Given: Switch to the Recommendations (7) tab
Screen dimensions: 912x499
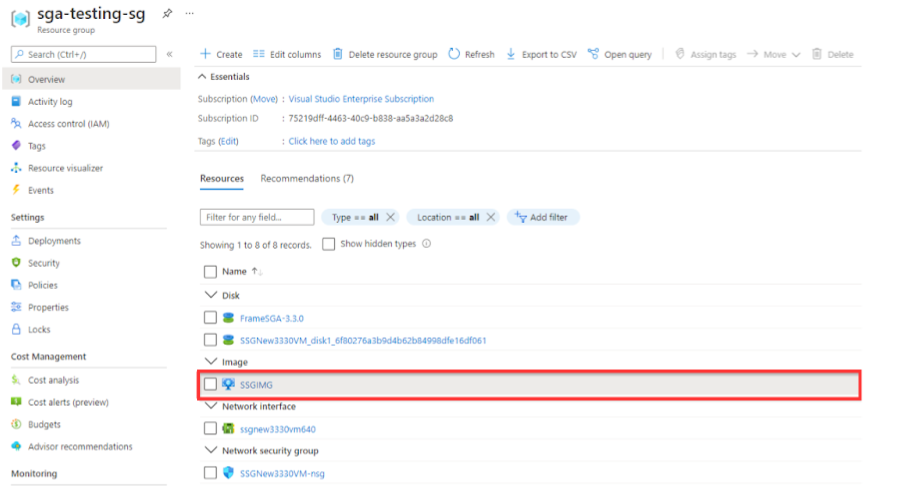Looking at the screenshot, I should point(307,179).
